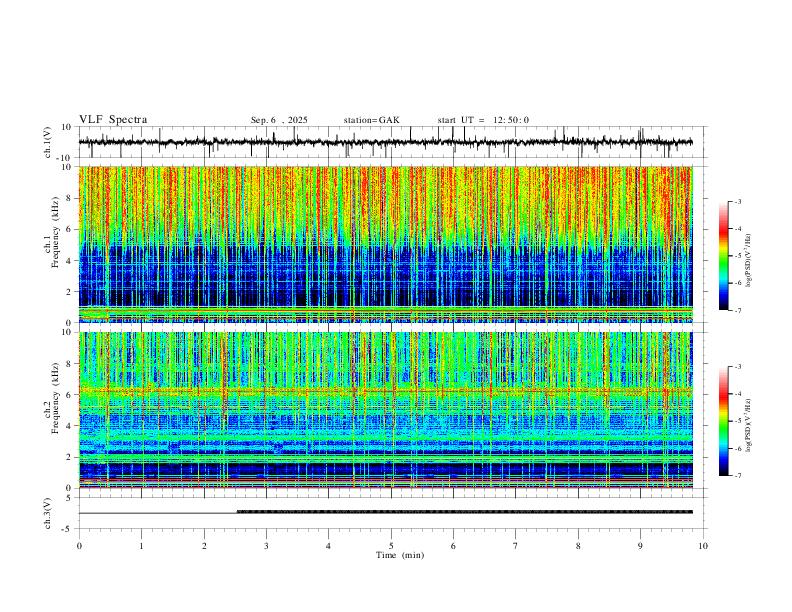Click the "-5" tick on ch.2 colorbar

pyautogui.click(x=737, y=421)
